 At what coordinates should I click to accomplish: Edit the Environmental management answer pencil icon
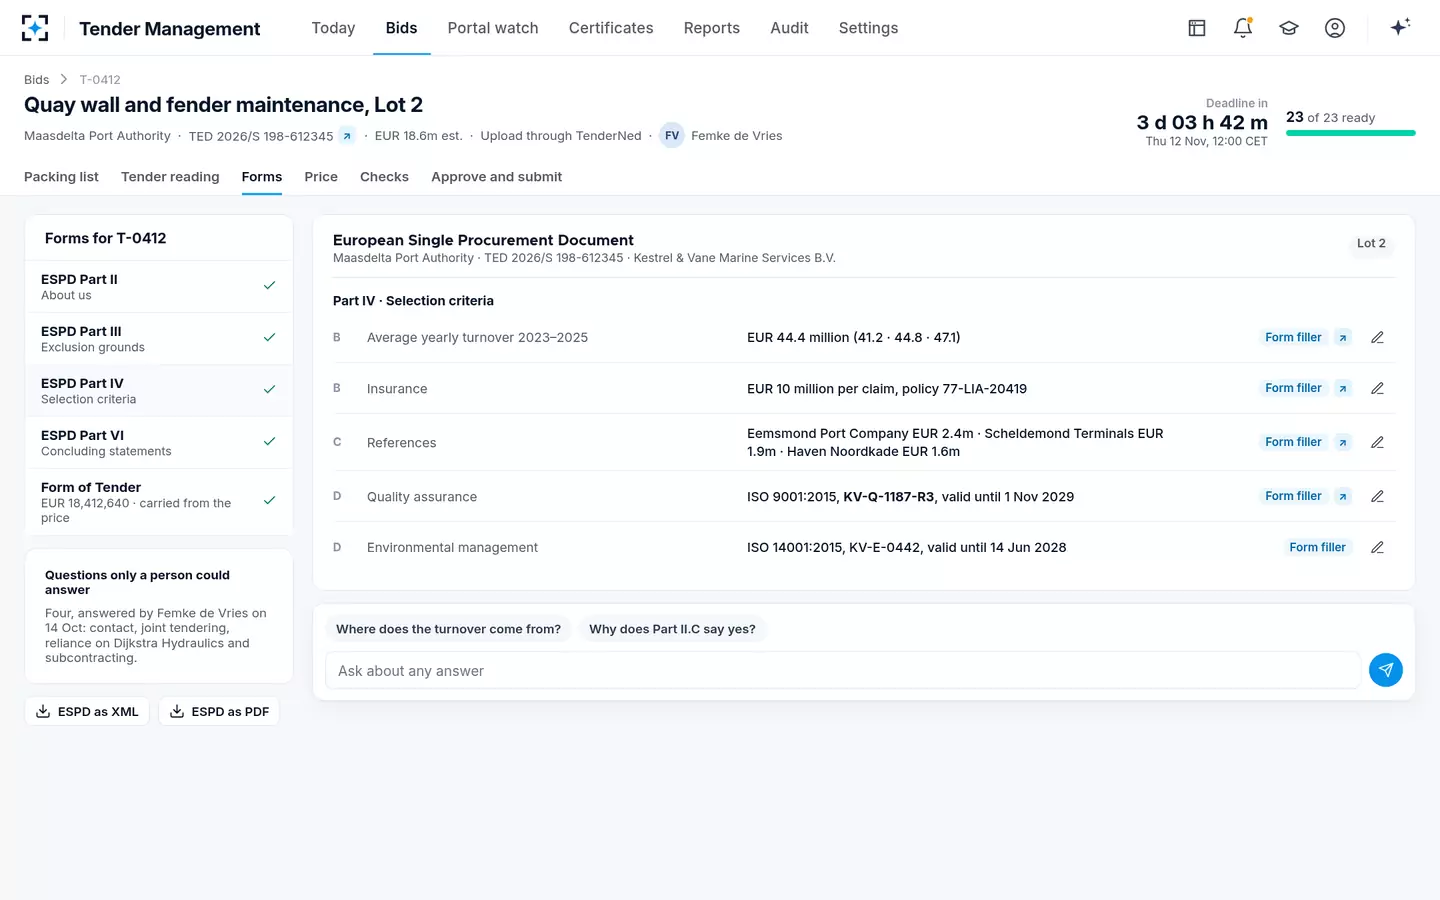click(x=1377, y=547)
